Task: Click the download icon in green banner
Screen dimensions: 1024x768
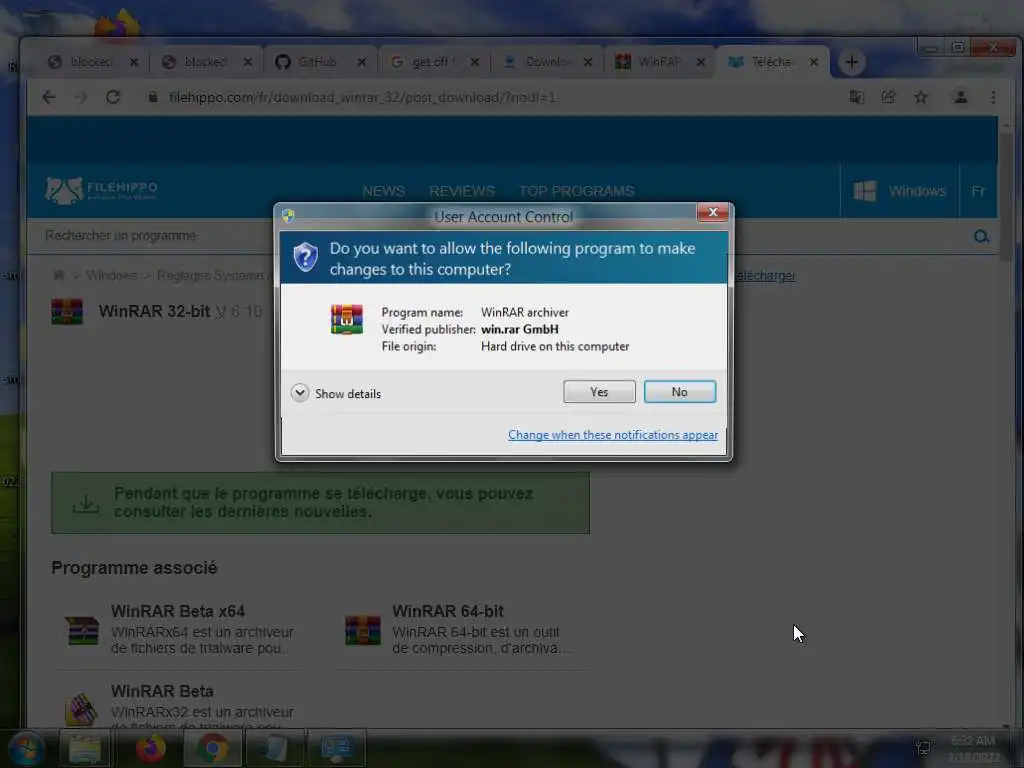Action: (x=86, y=503)
